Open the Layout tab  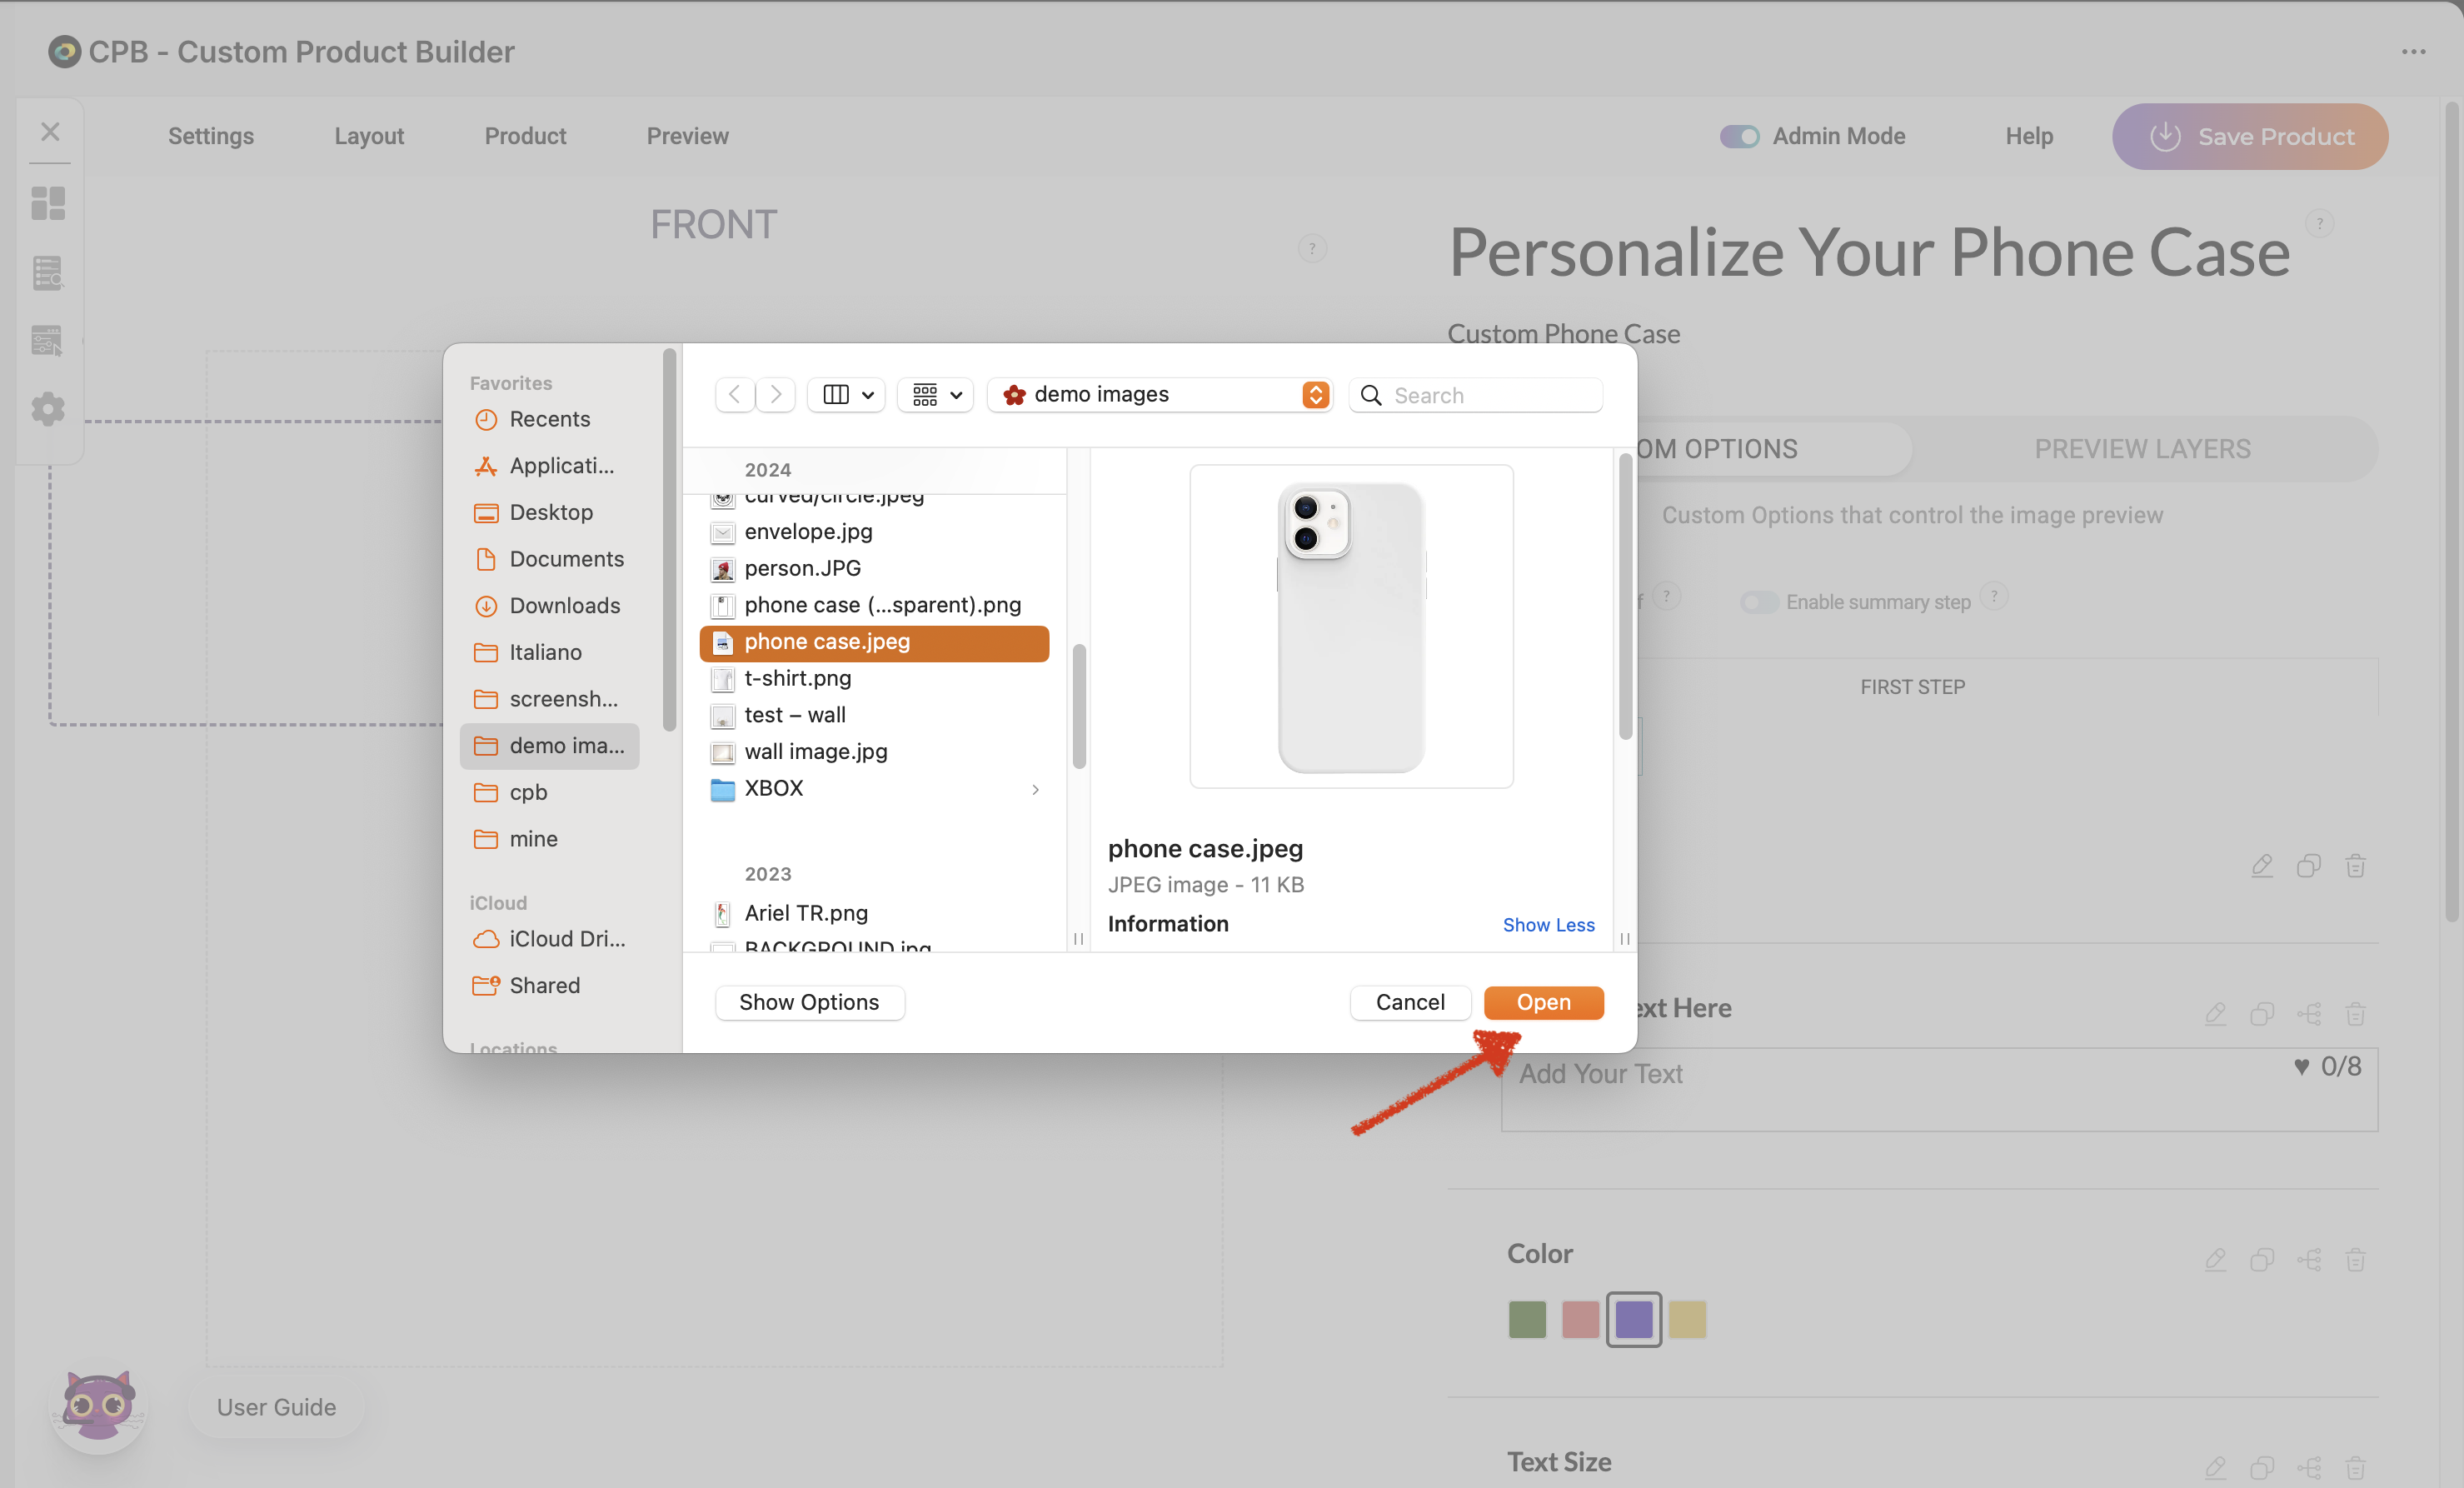tap(369, 136)
